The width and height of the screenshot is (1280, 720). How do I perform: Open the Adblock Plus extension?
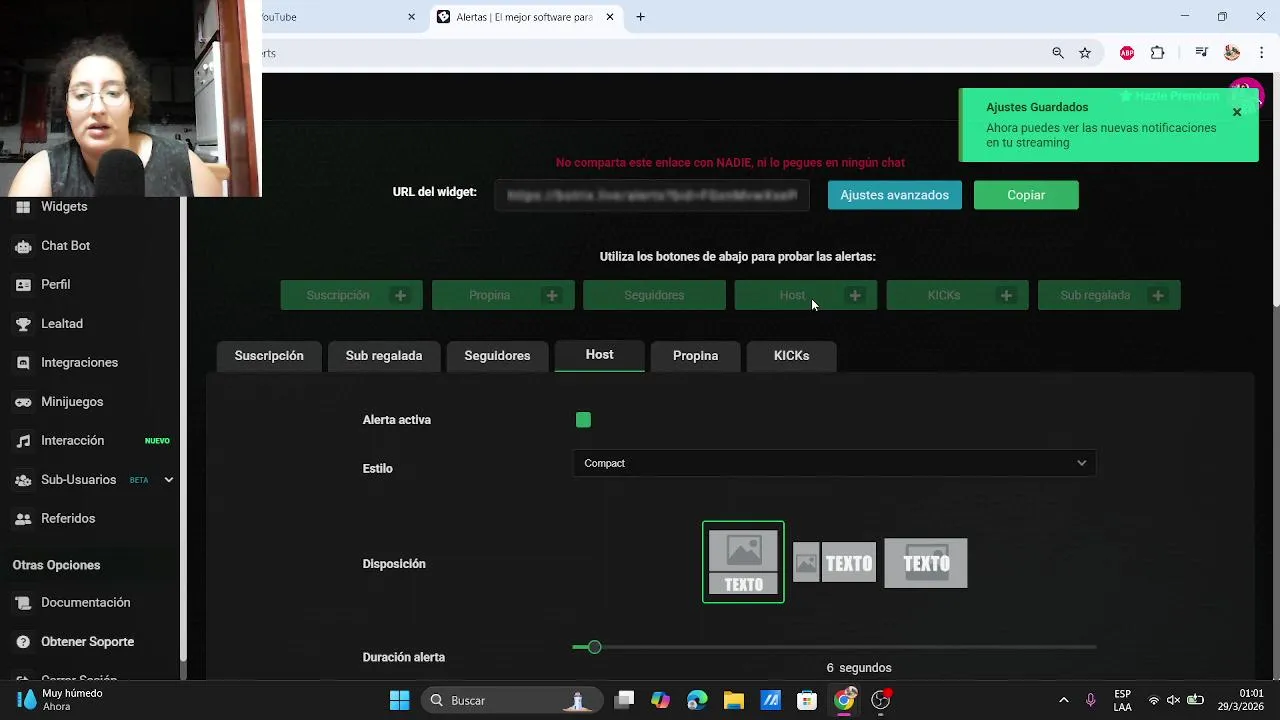coord(1127,53)
